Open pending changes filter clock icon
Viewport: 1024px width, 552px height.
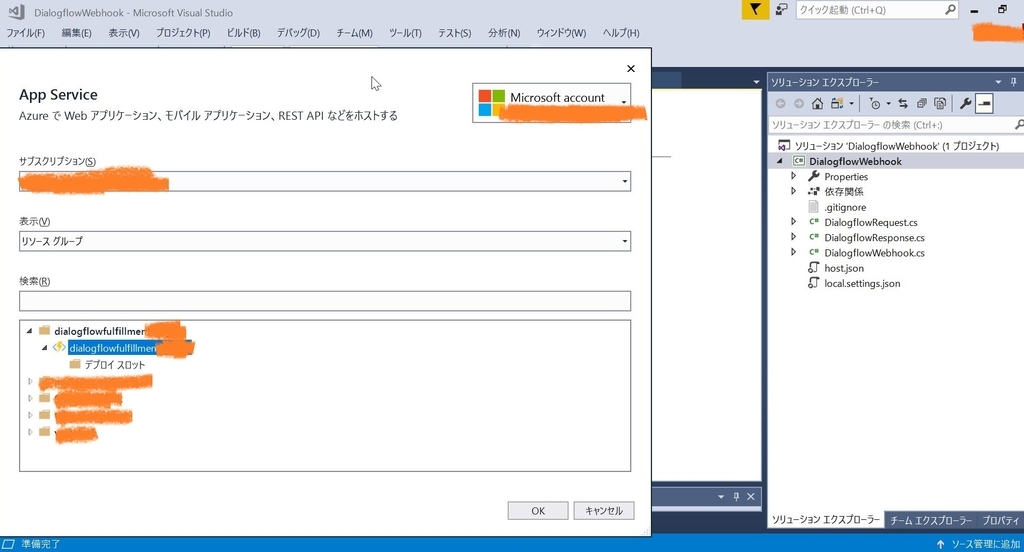(x=875, y=103)
